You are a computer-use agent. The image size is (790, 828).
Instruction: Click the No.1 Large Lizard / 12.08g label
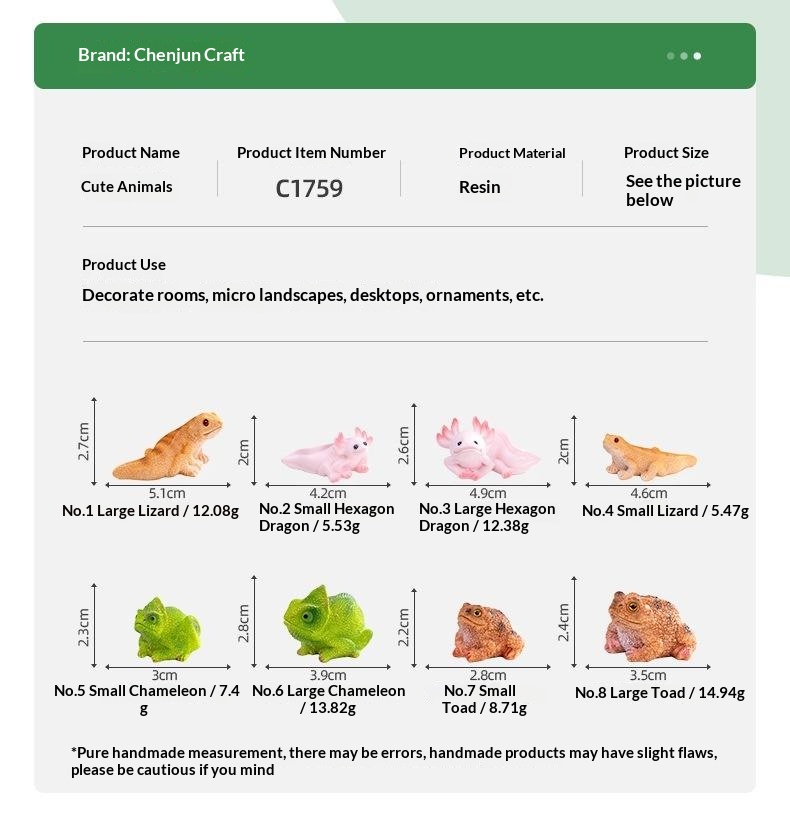coord(151,511)
